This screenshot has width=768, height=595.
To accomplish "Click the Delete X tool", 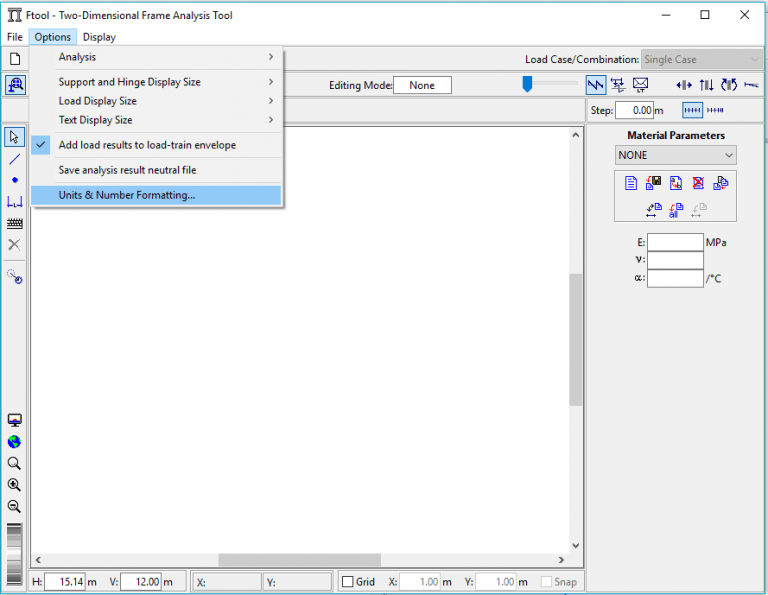I will (15, 244).
